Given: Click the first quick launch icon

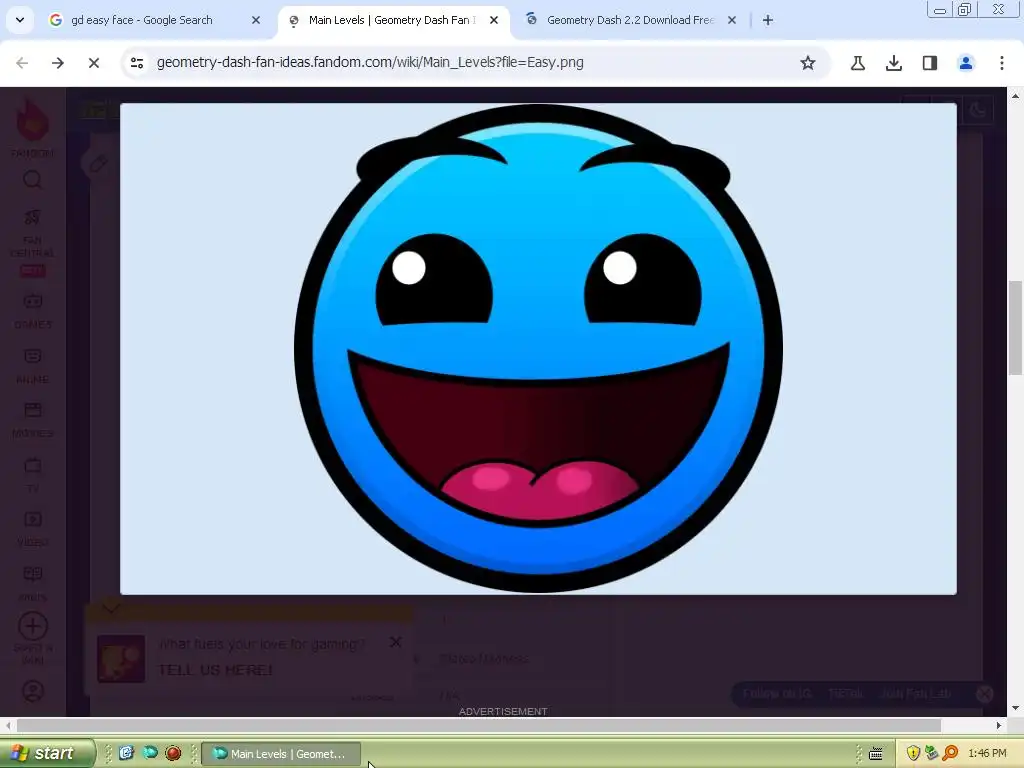Looking at the screenshot, I should click(126, 753).
